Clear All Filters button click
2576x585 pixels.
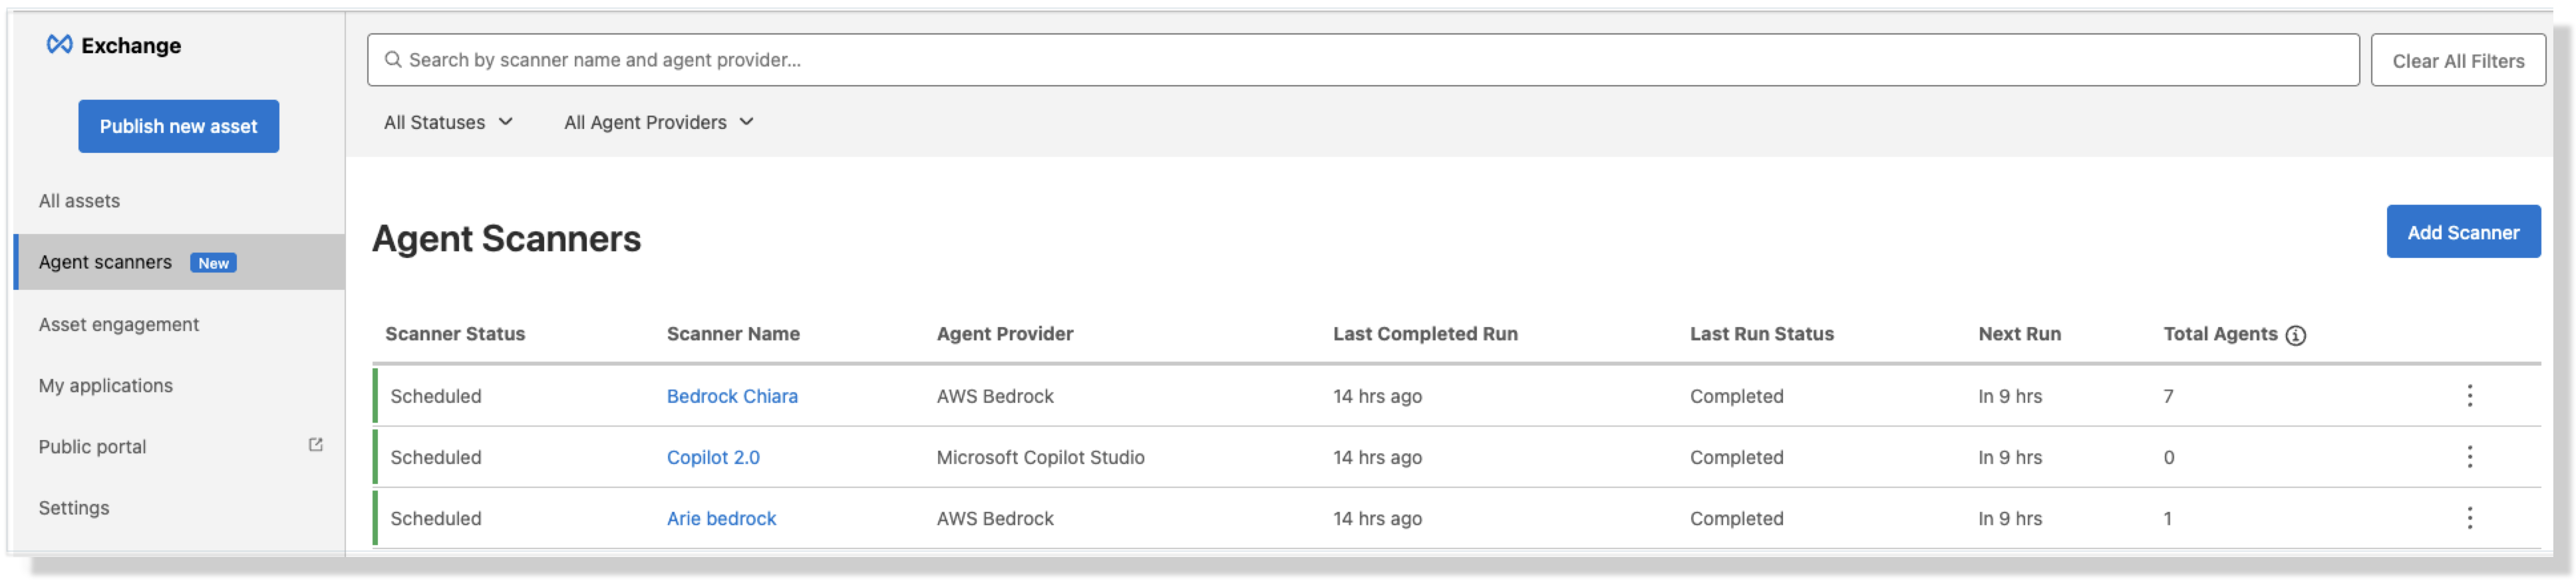click(x=2457, y=61)
